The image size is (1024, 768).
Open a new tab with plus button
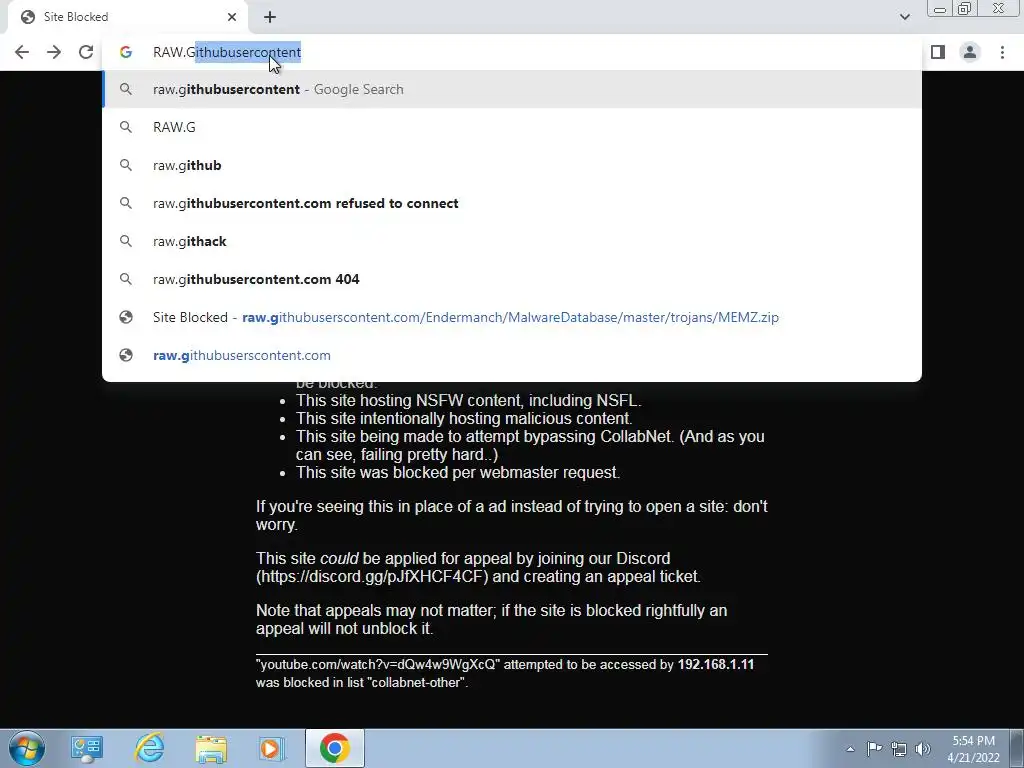(270, 17)
